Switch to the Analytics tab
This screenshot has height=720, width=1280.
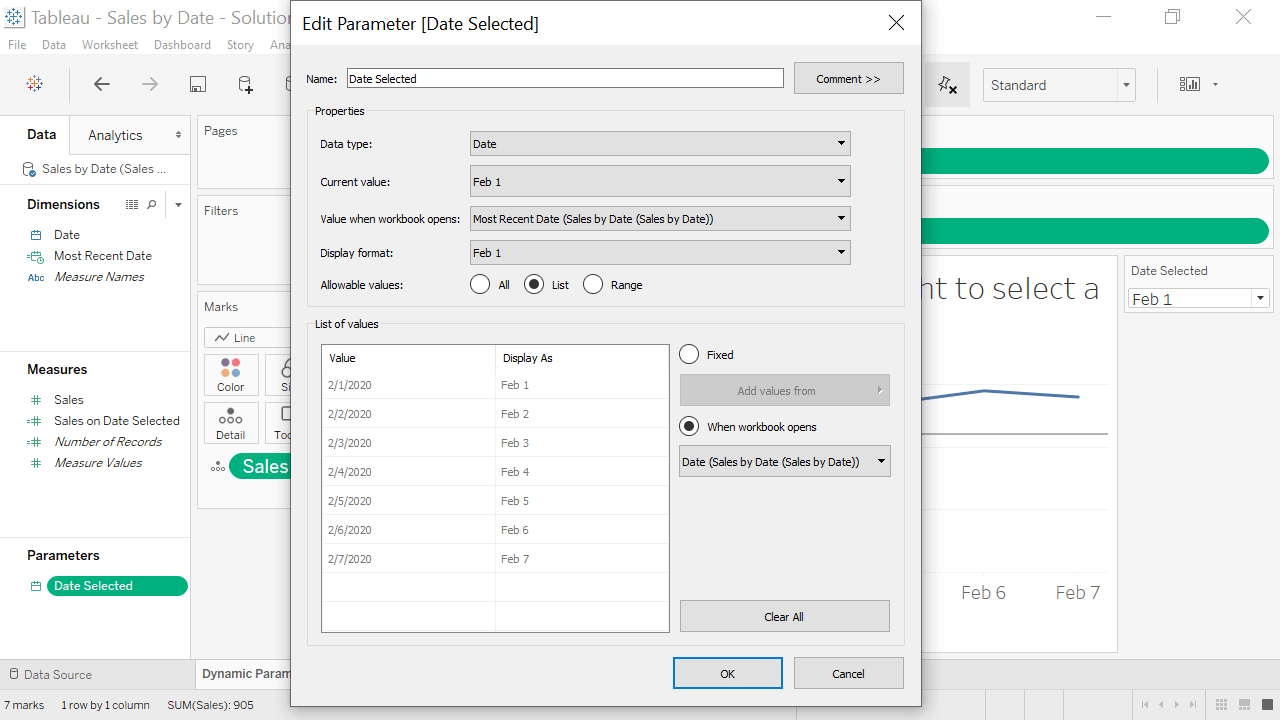click(115, 135)
